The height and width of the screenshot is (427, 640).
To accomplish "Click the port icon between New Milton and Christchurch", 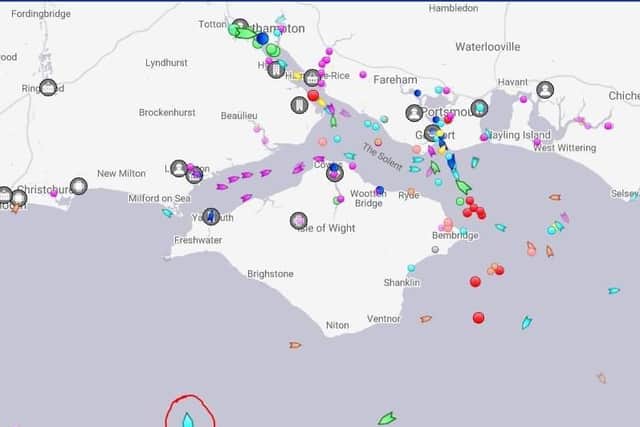I will click(x=78, y=186).
